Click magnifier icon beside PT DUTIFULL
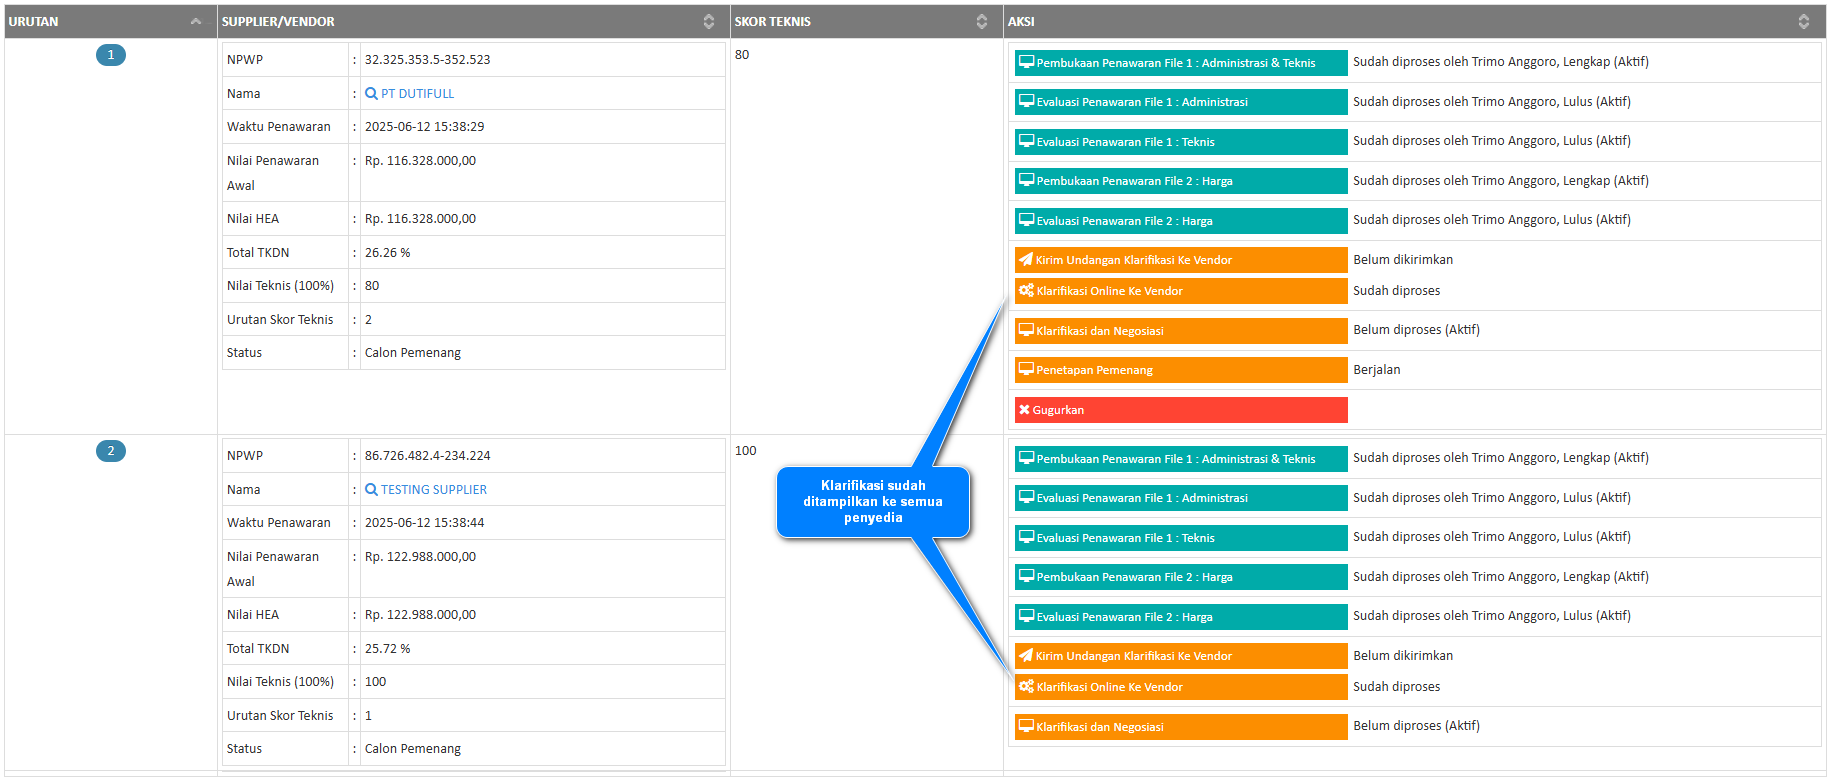 pos(371,94)
